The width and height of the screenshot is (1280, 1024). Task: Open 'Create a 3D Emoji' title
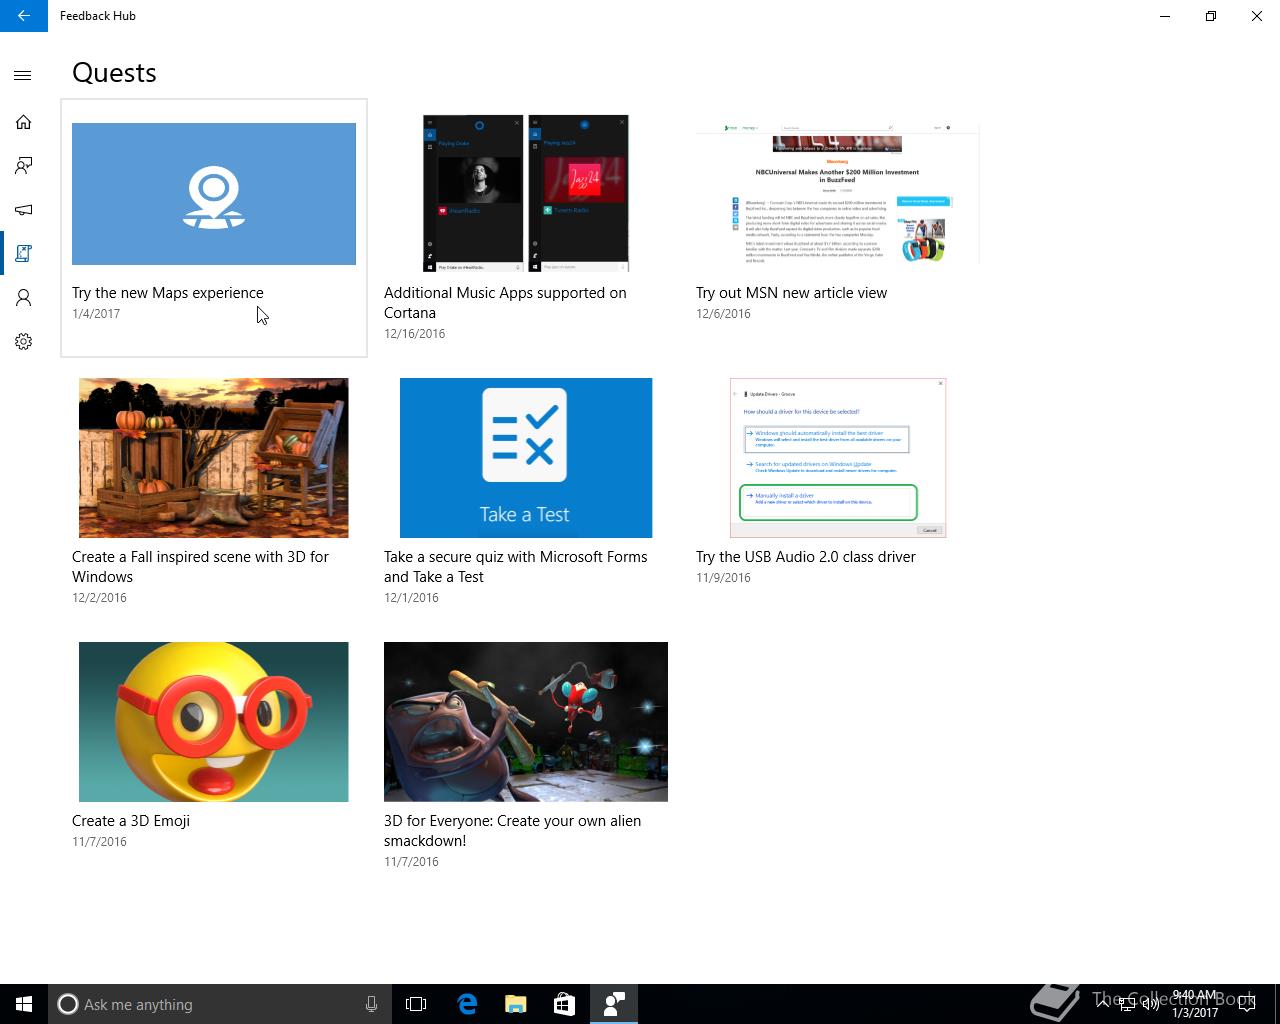(131, 821)
